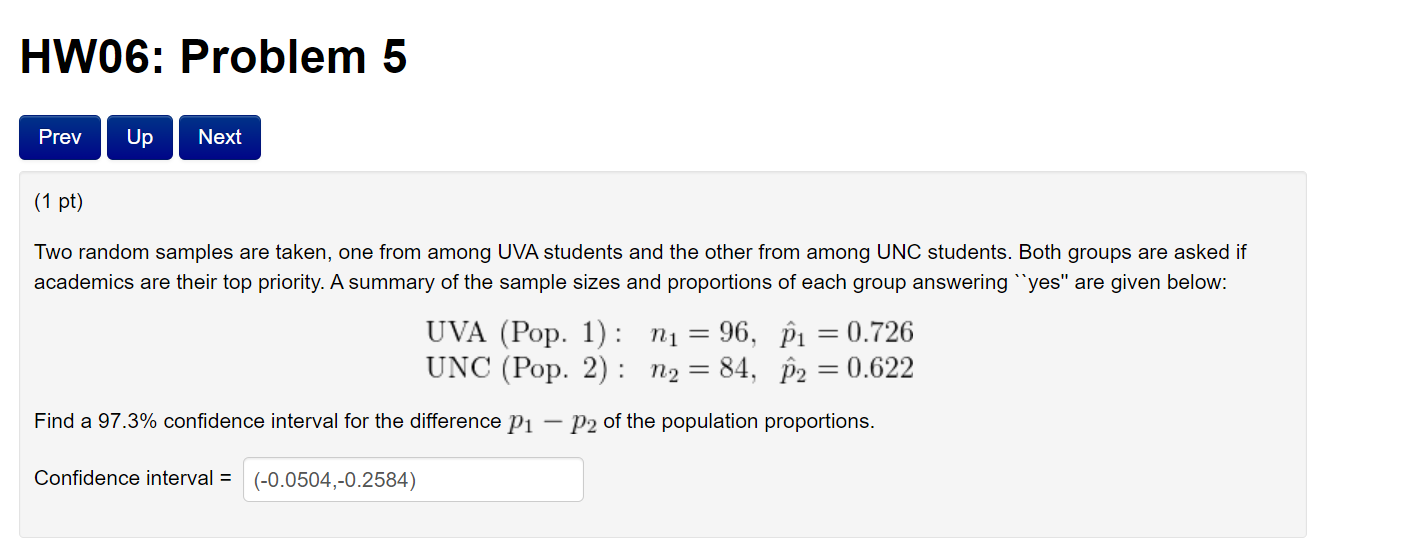
Task: Click 'of the population proportions' text
Action: click(x=739, y=421)
